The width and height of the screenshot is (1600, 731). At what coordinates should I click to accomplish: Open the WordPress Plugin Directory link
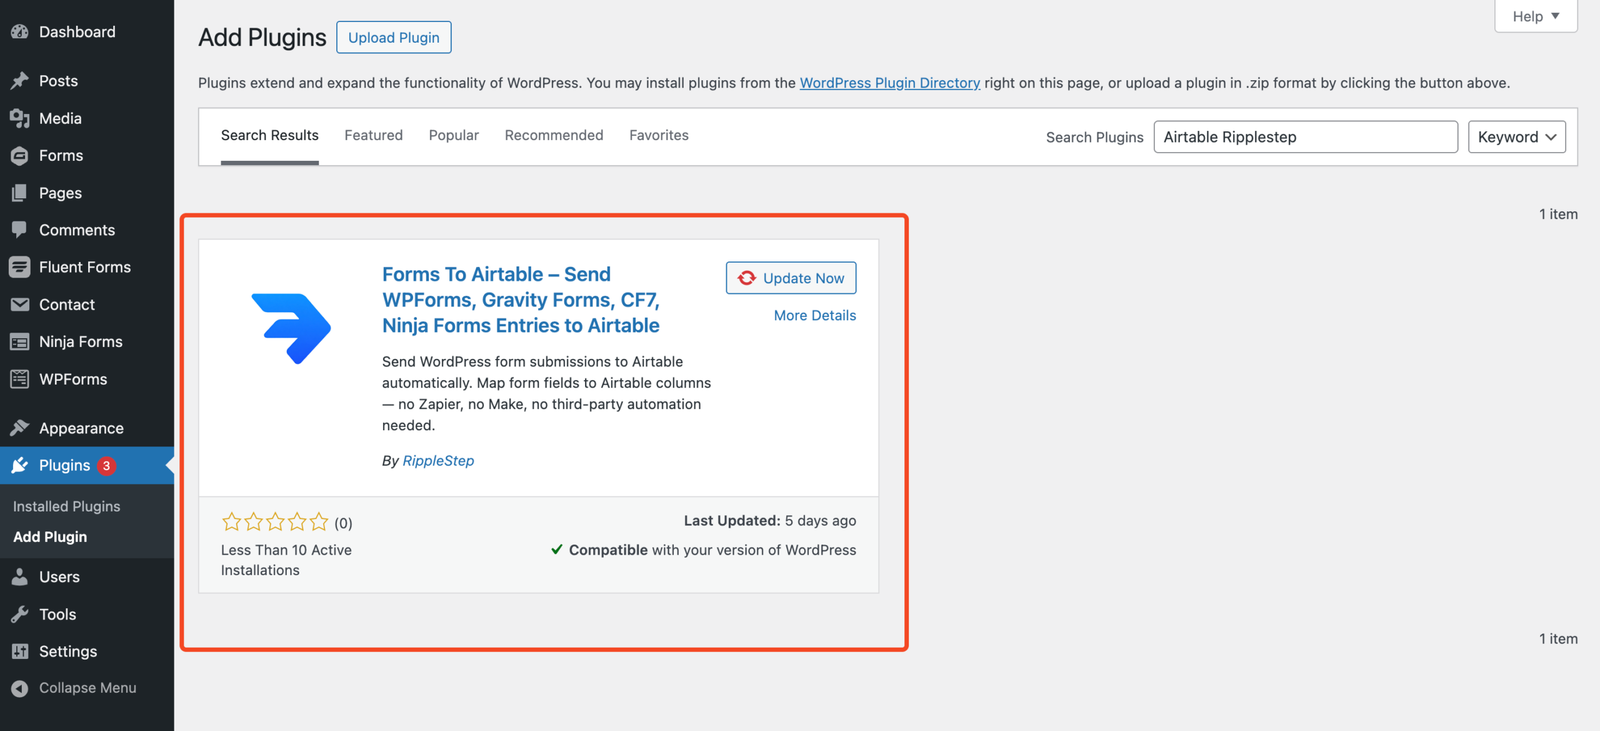pyautogui.click(x=890, y=83)
